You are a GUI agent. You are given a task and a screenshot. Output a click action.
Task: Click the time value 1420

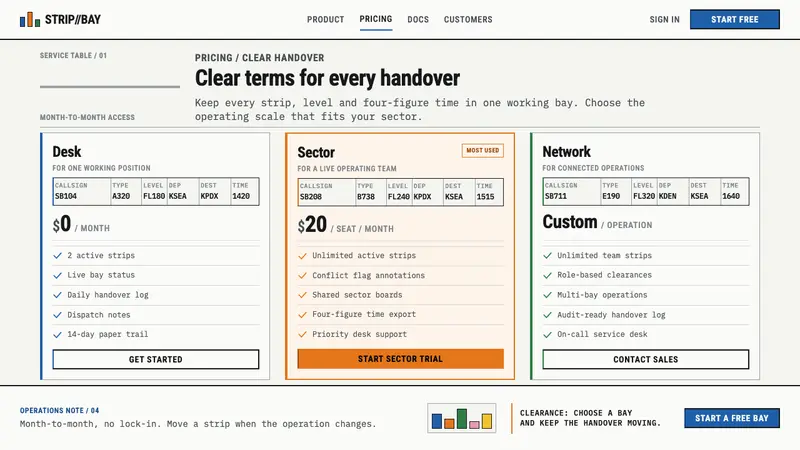(x=241, y=196)
